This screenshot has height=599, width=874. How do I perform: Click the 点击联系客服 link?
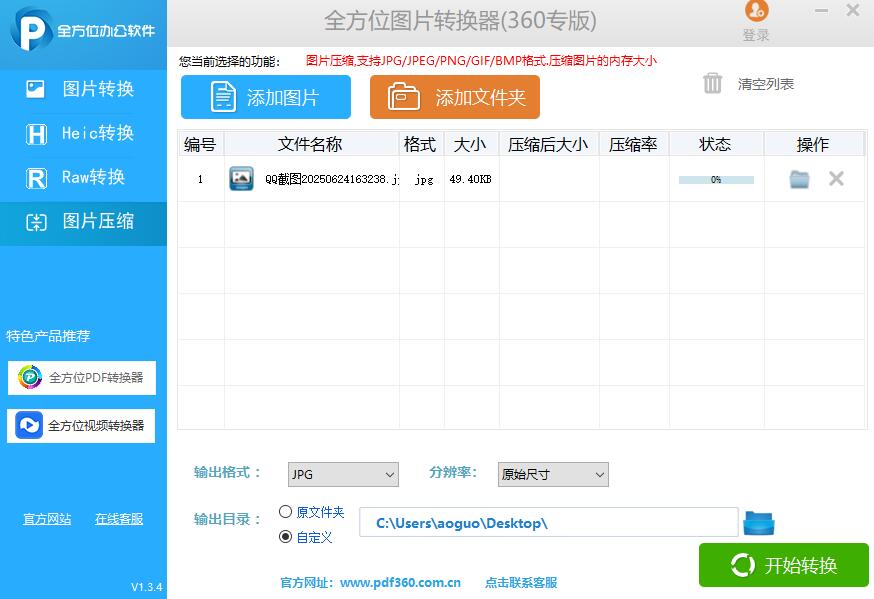[521, 582]
